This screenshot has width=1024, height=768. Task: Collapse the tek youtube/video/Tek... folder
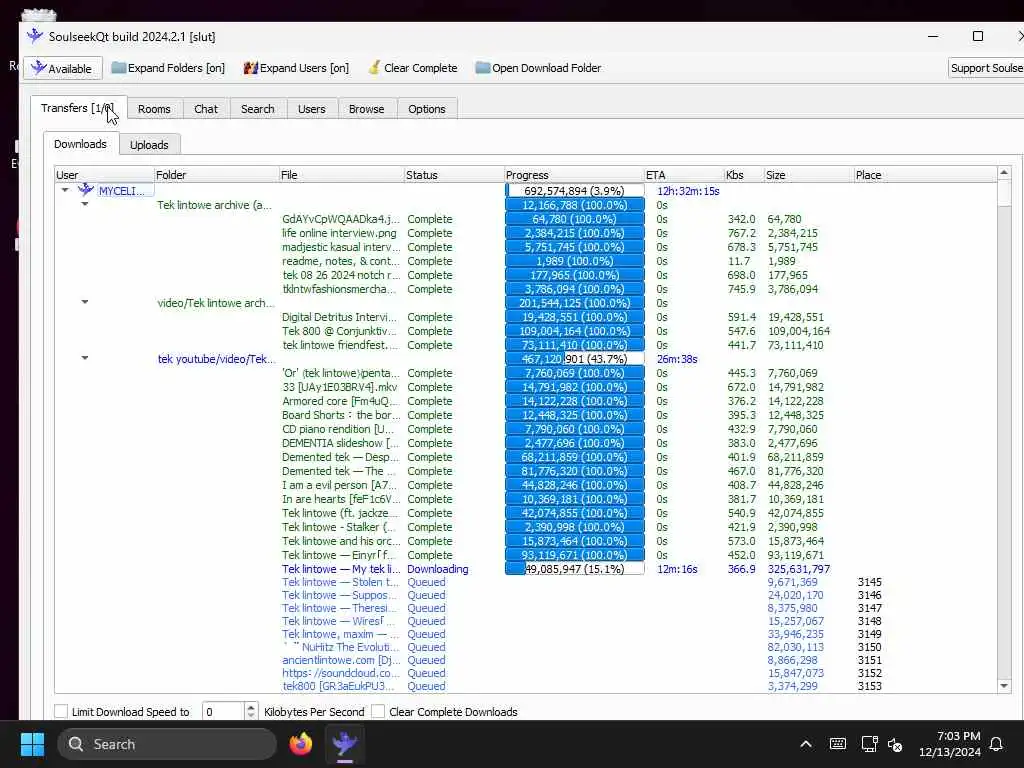85,358
